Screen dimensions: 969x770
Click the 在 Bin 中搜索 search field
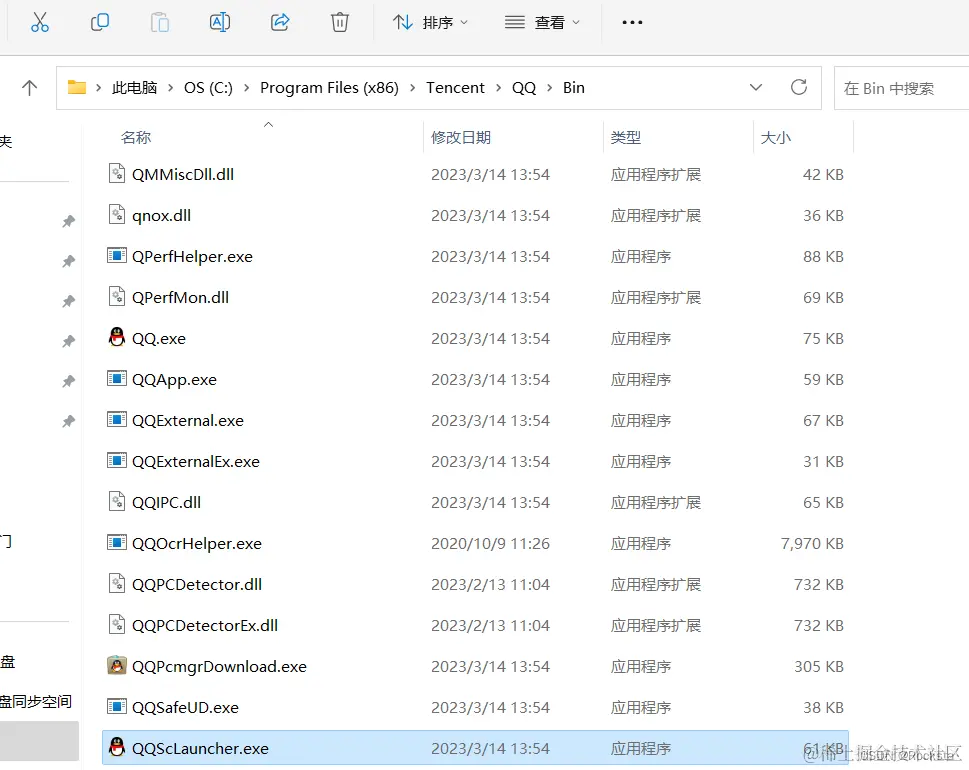(902, 88)
